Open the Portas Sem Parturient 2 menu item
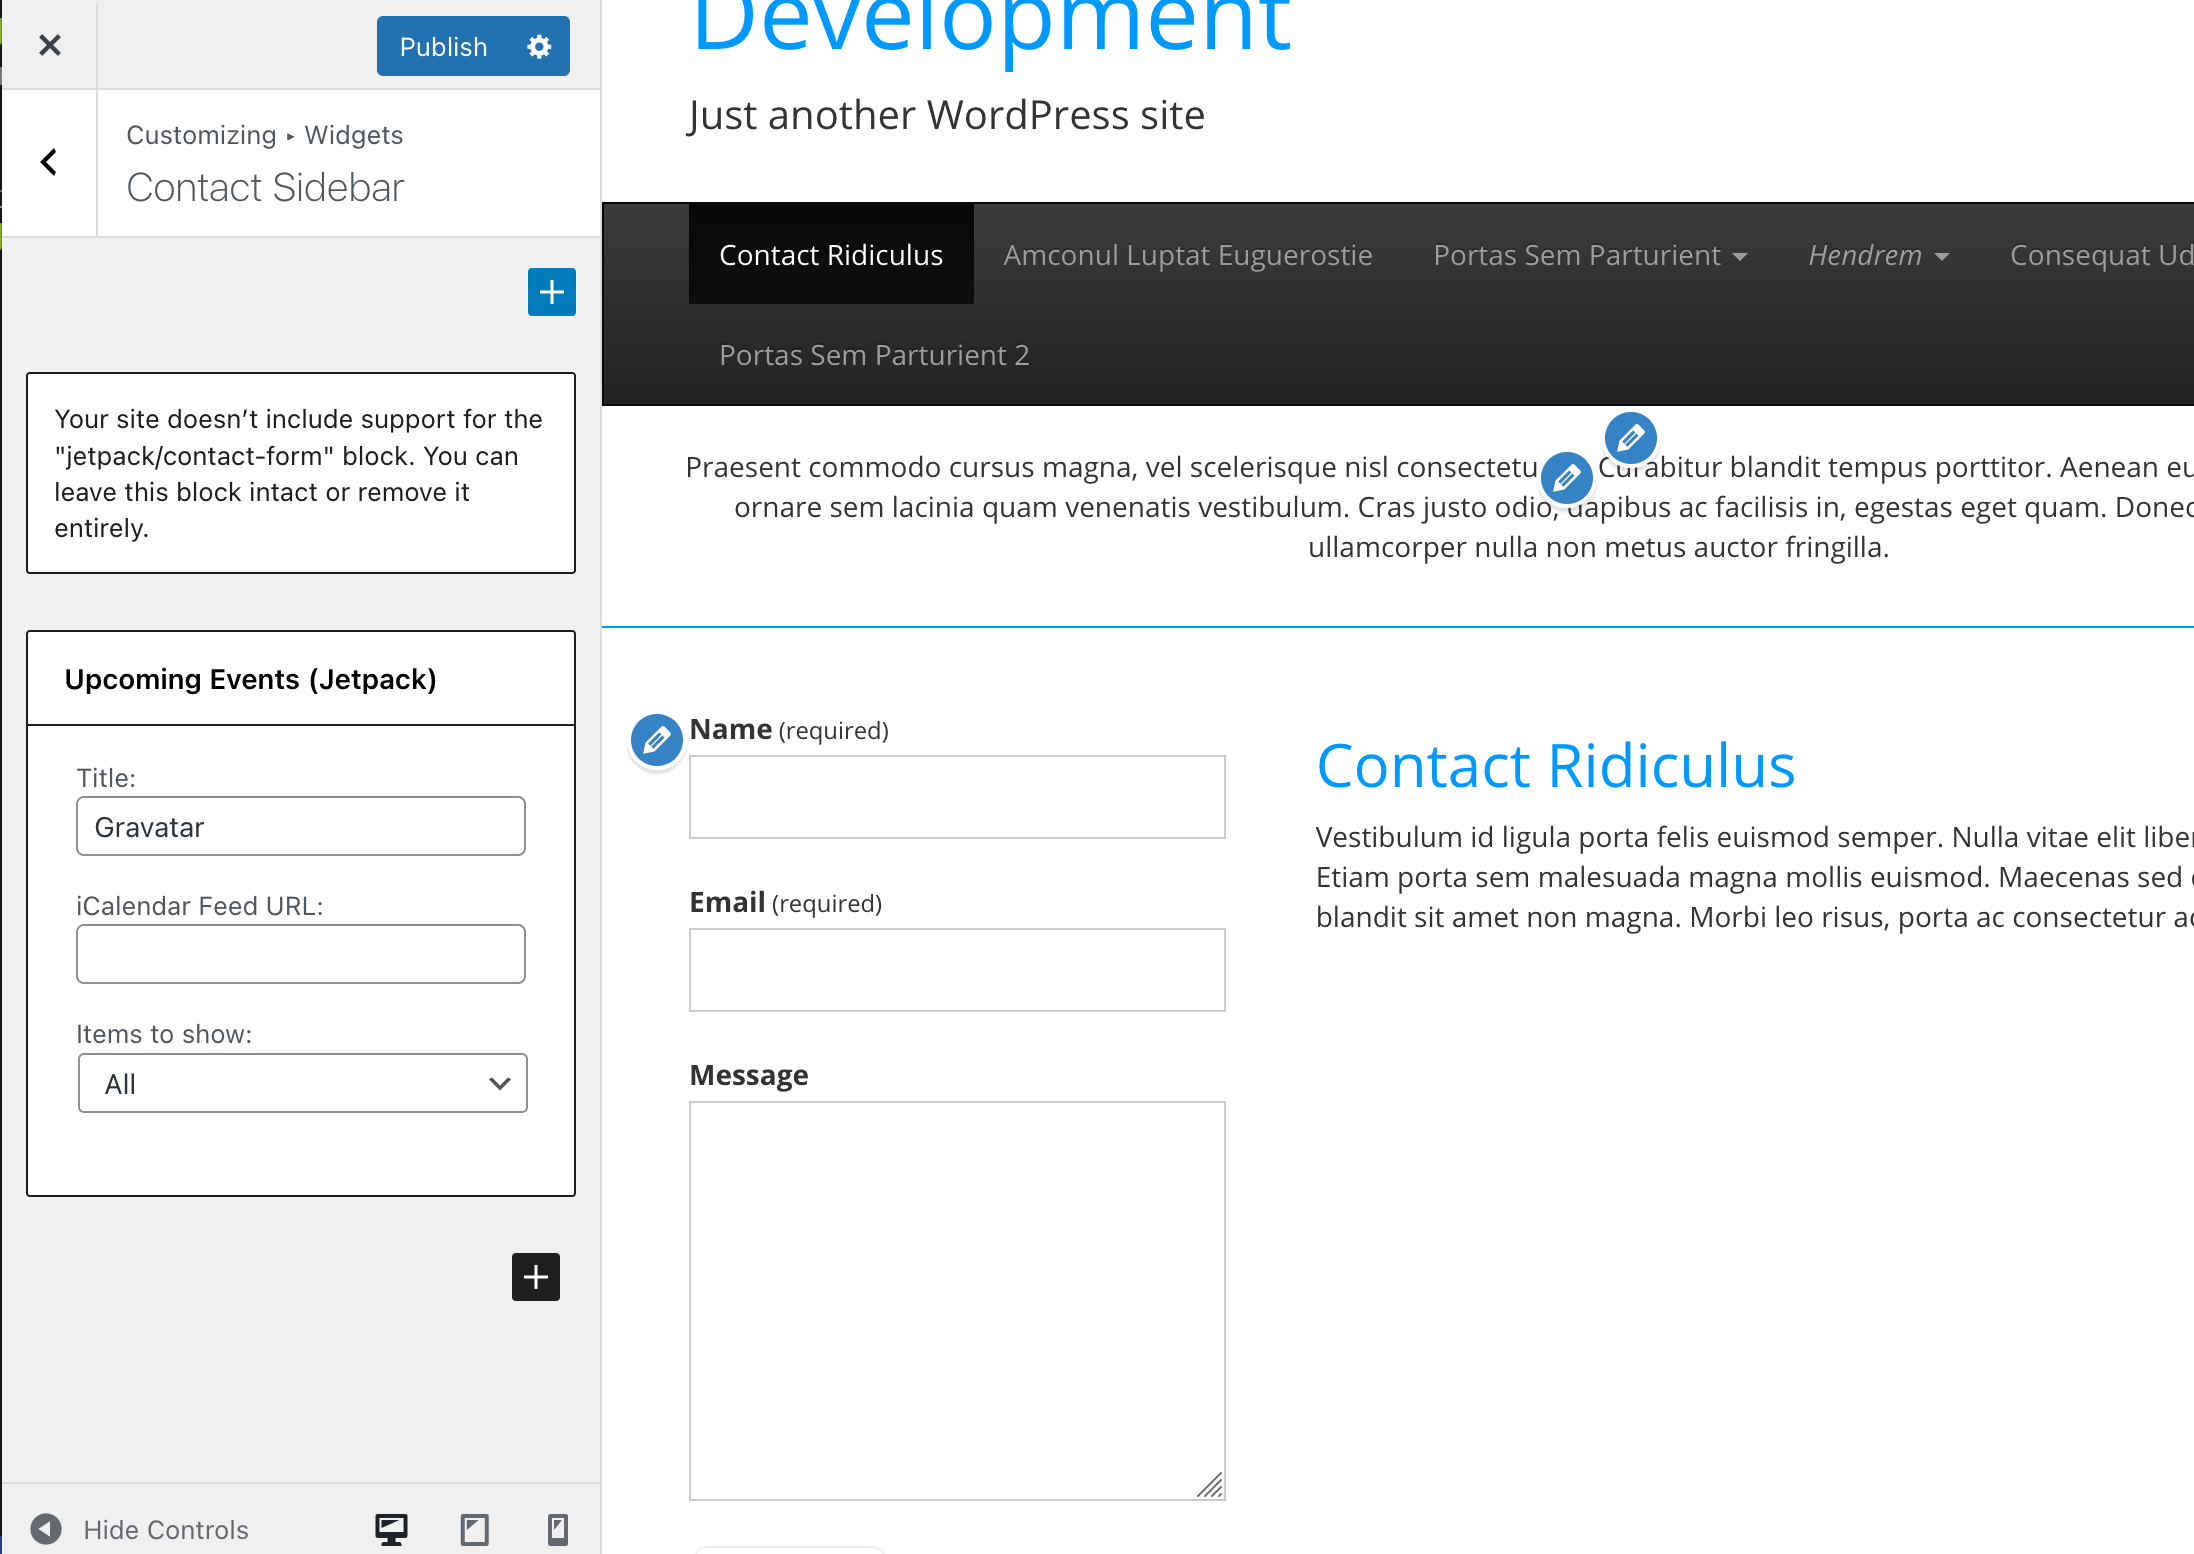 pos(873,355)
